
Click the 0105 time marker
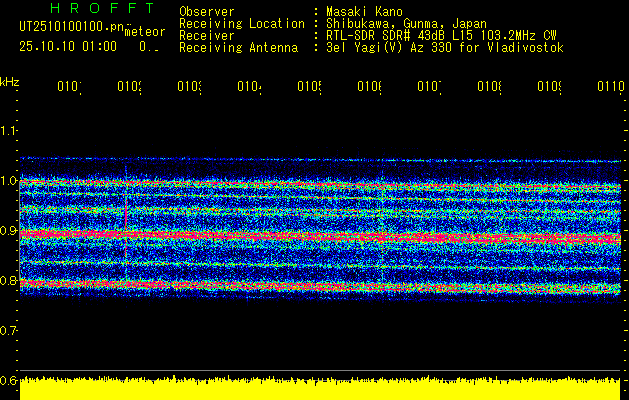click(310, 88)
